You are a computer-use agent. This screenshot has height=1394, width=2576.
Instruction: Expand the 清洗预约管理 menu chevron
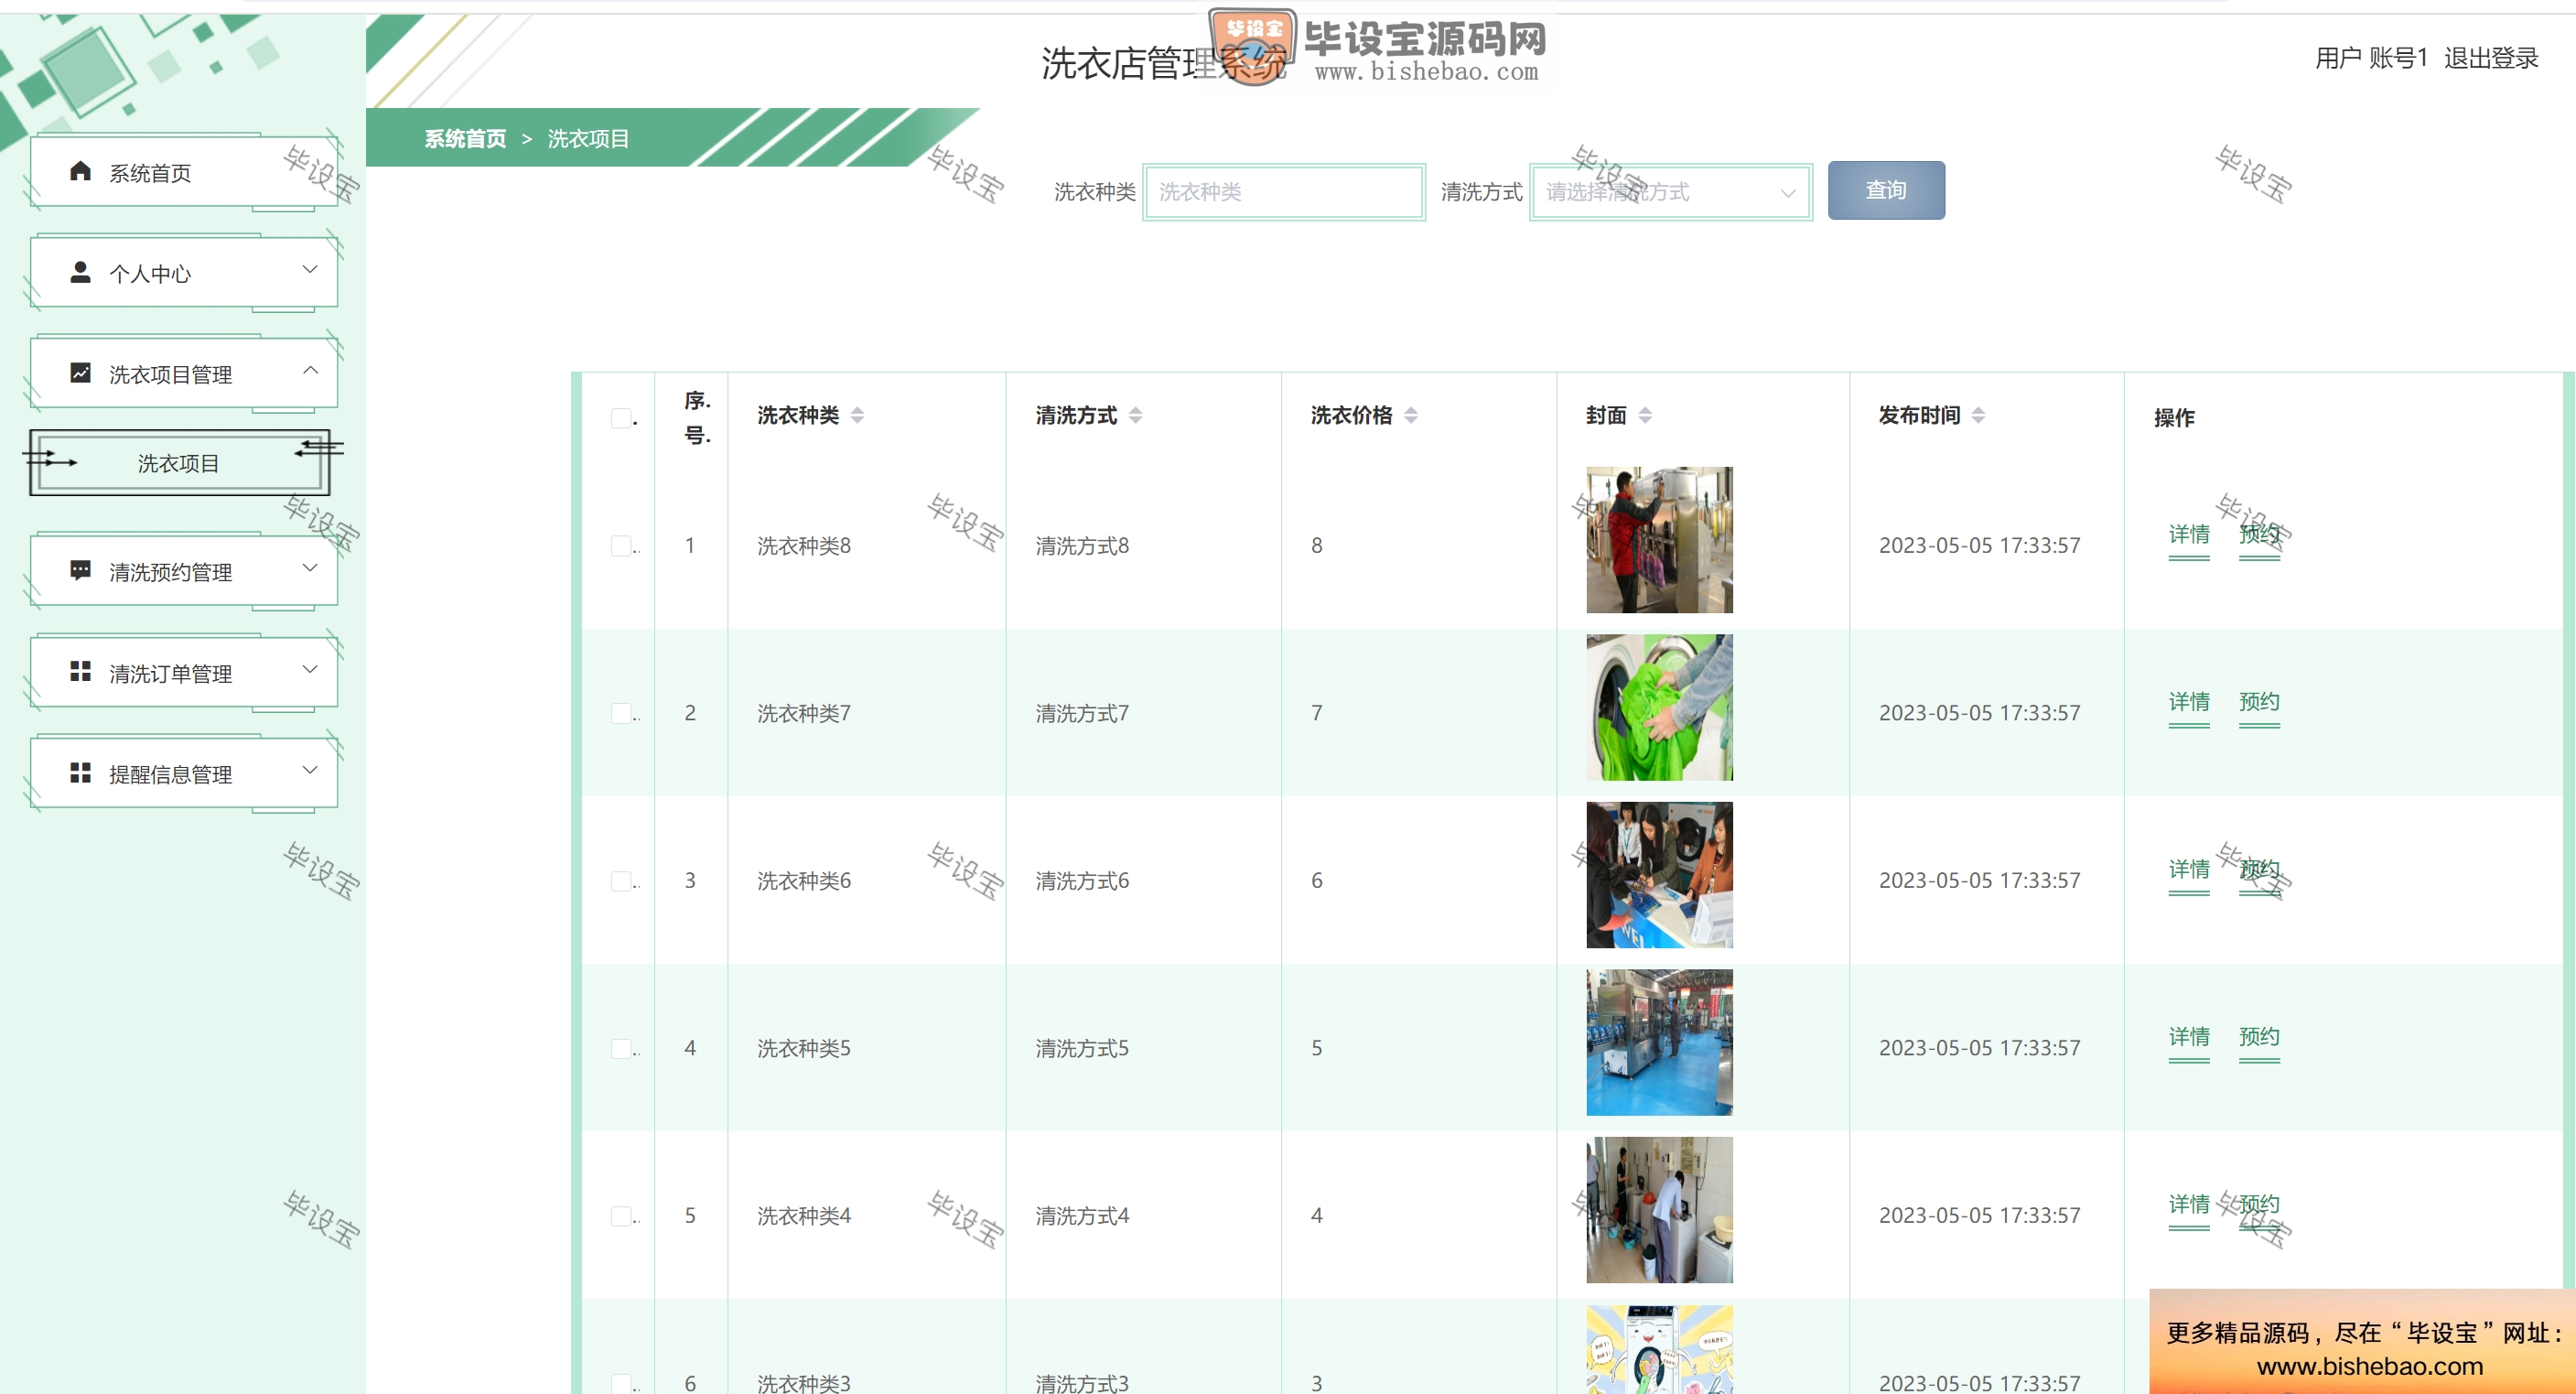(x=310, y=567)
